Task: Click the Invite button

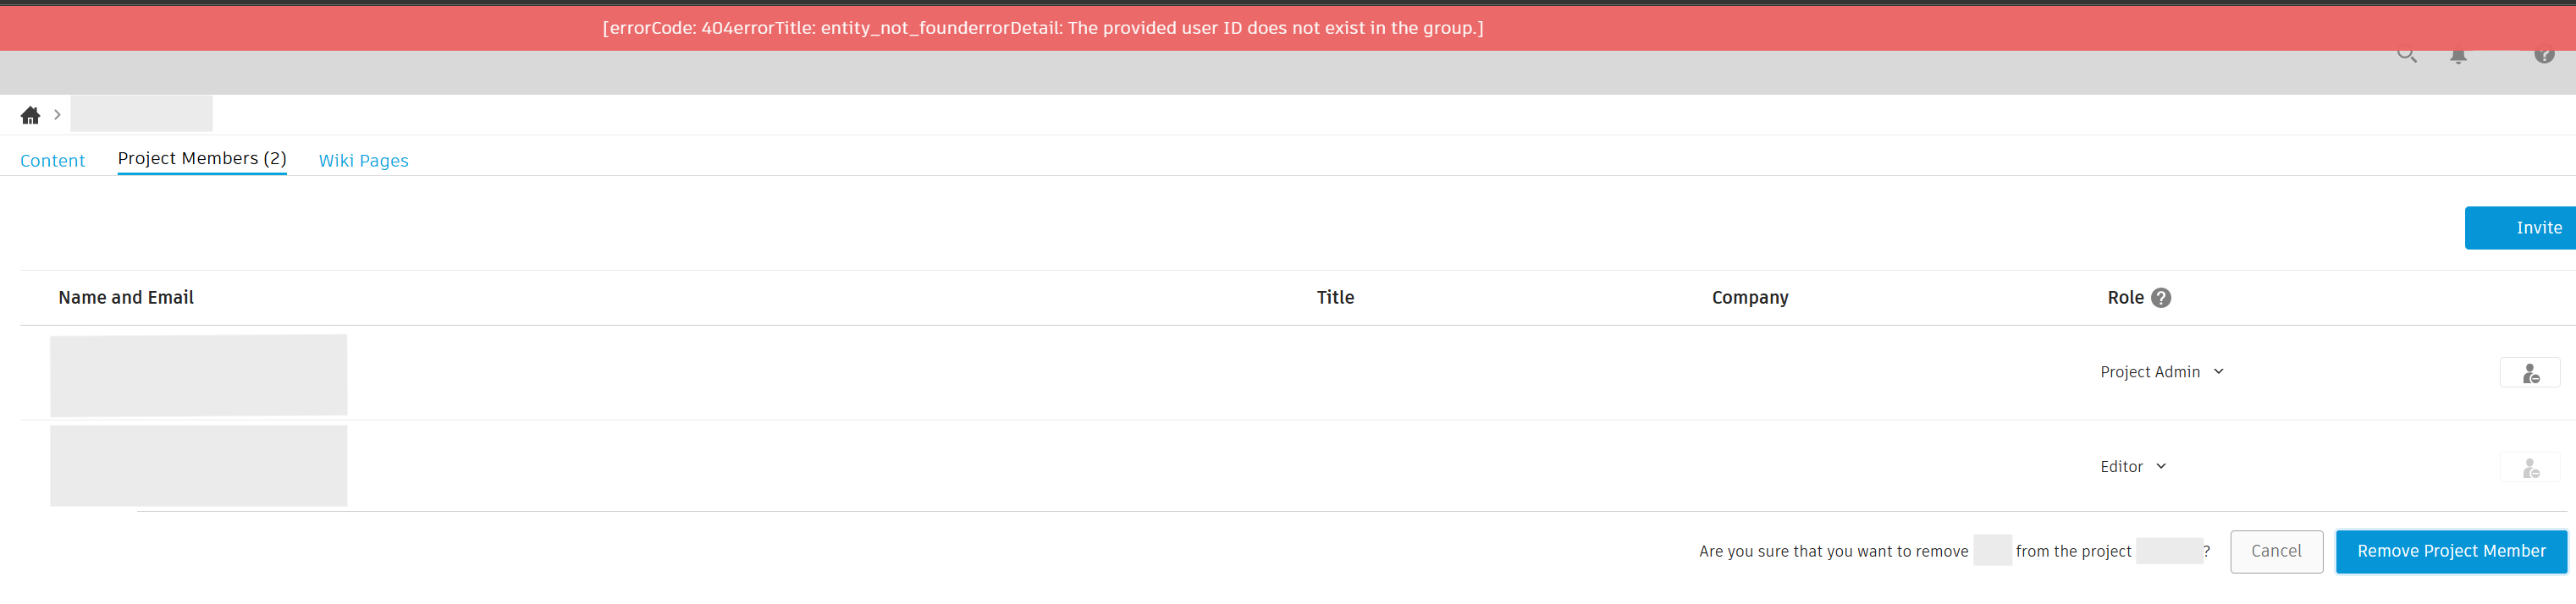Action: 2540,227
